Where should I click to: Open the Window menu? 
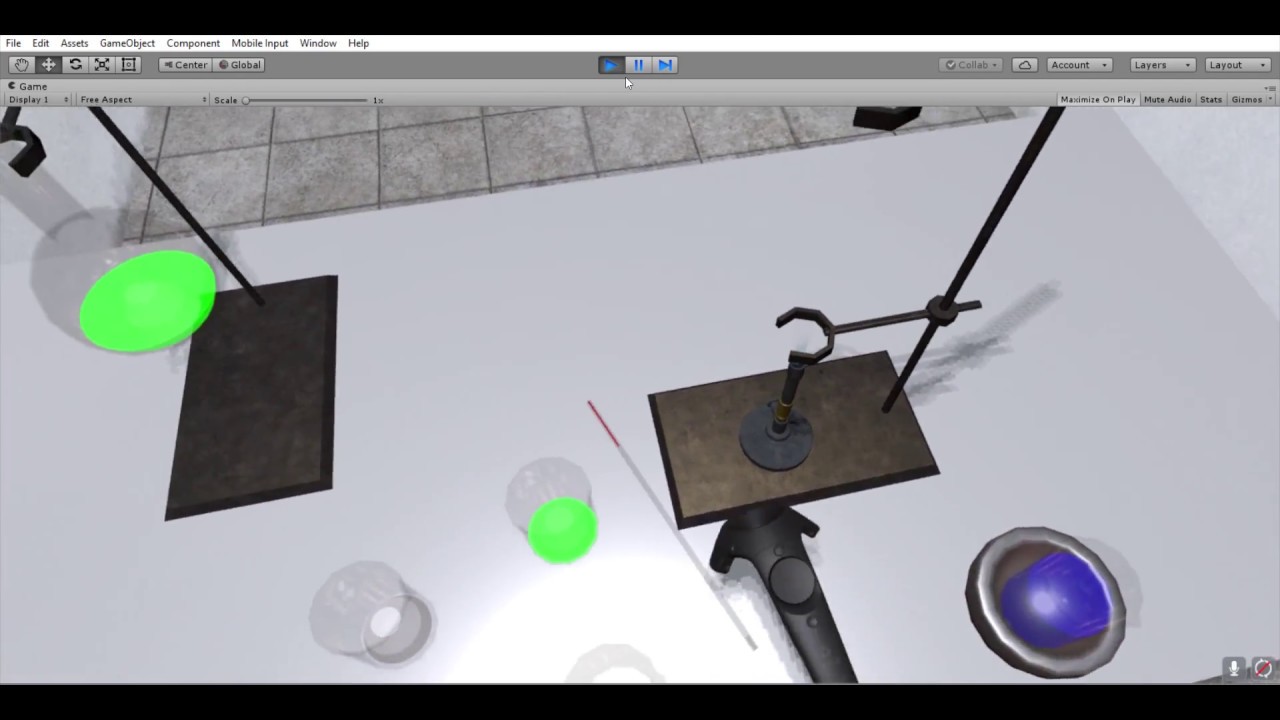[x=318, y=43]
